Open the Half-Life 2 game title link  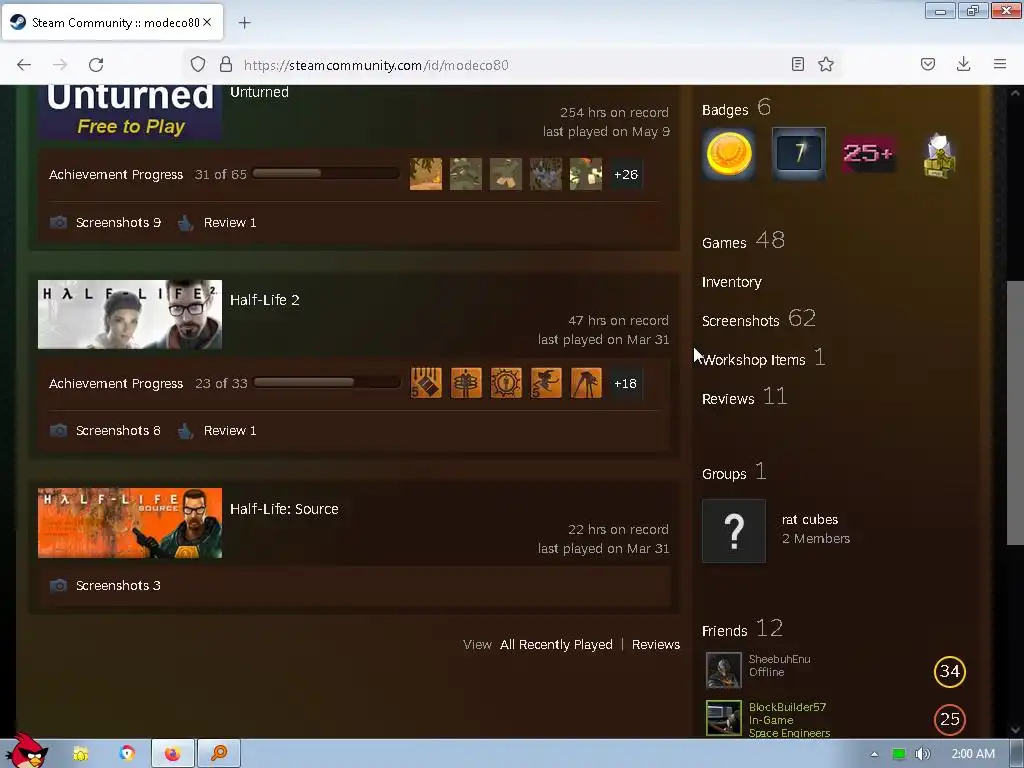(264, 300)
